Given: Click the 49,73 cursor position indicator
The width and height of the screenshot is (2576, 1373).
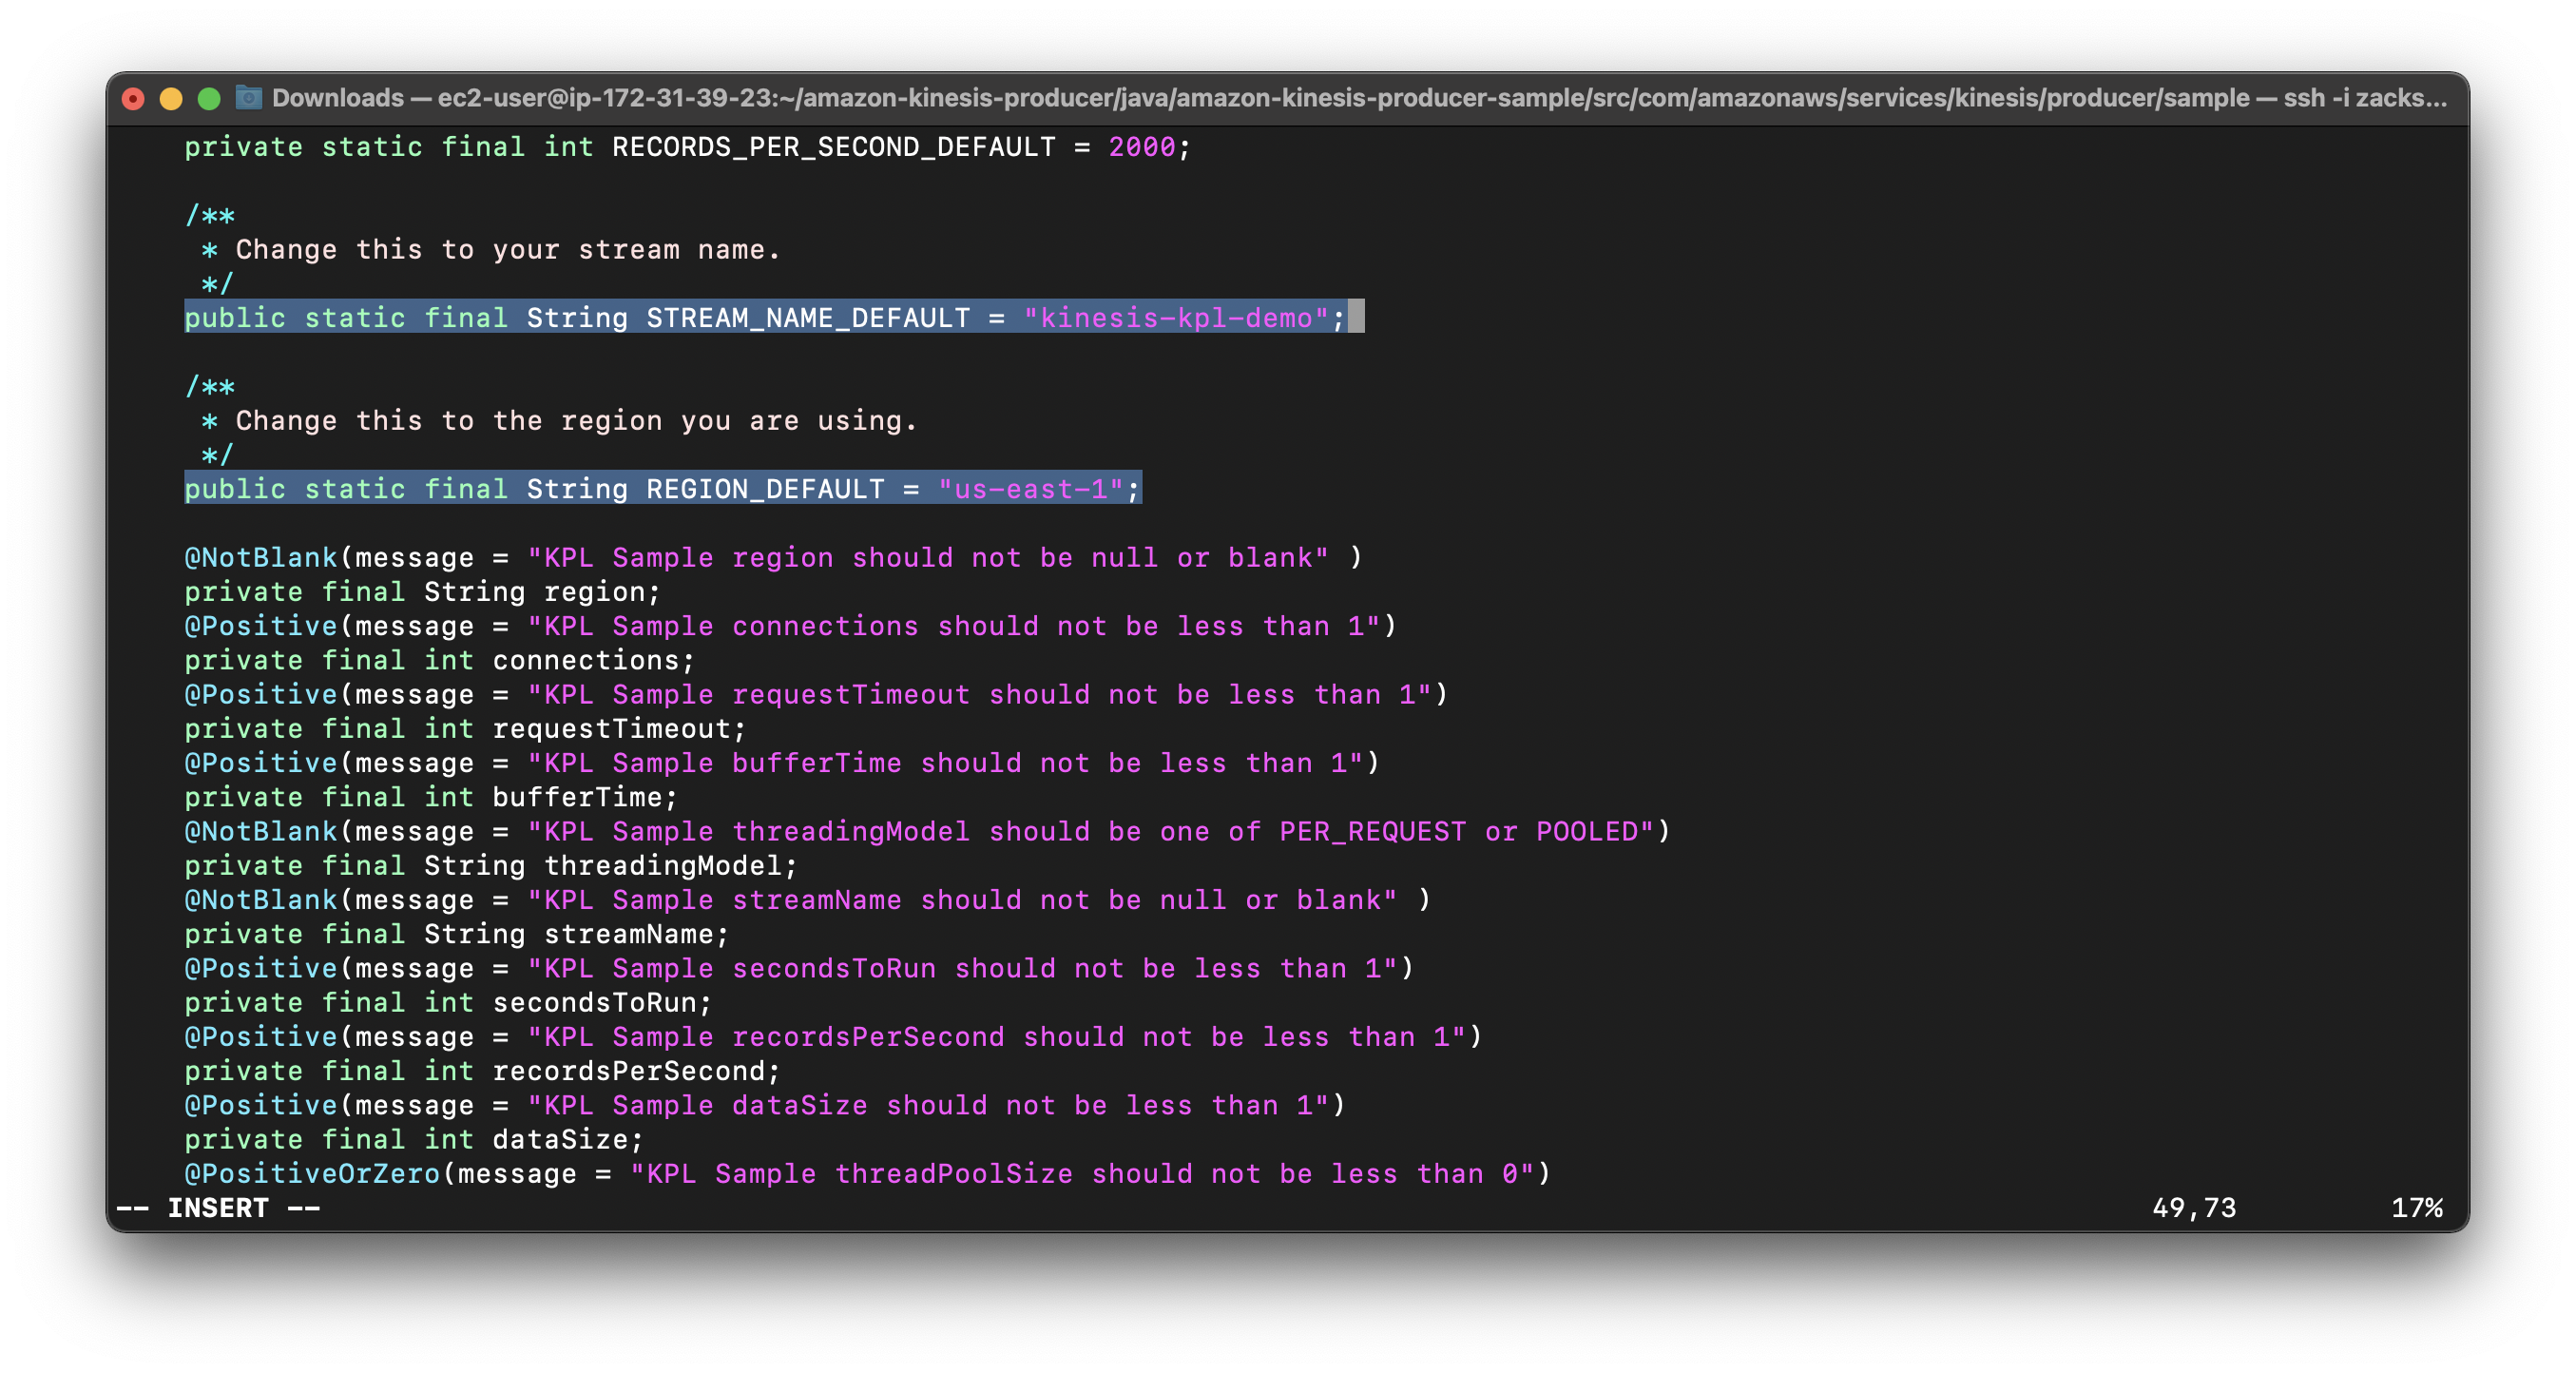Looking at the screenshot, I should tap(2193, 1208).
